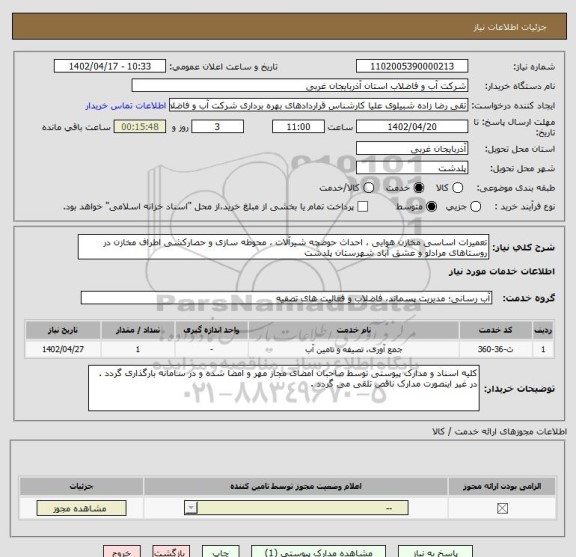Click the جزئیات column header in permits table
This screenshot has width=576, height=557.
click(x=81, y=486)
